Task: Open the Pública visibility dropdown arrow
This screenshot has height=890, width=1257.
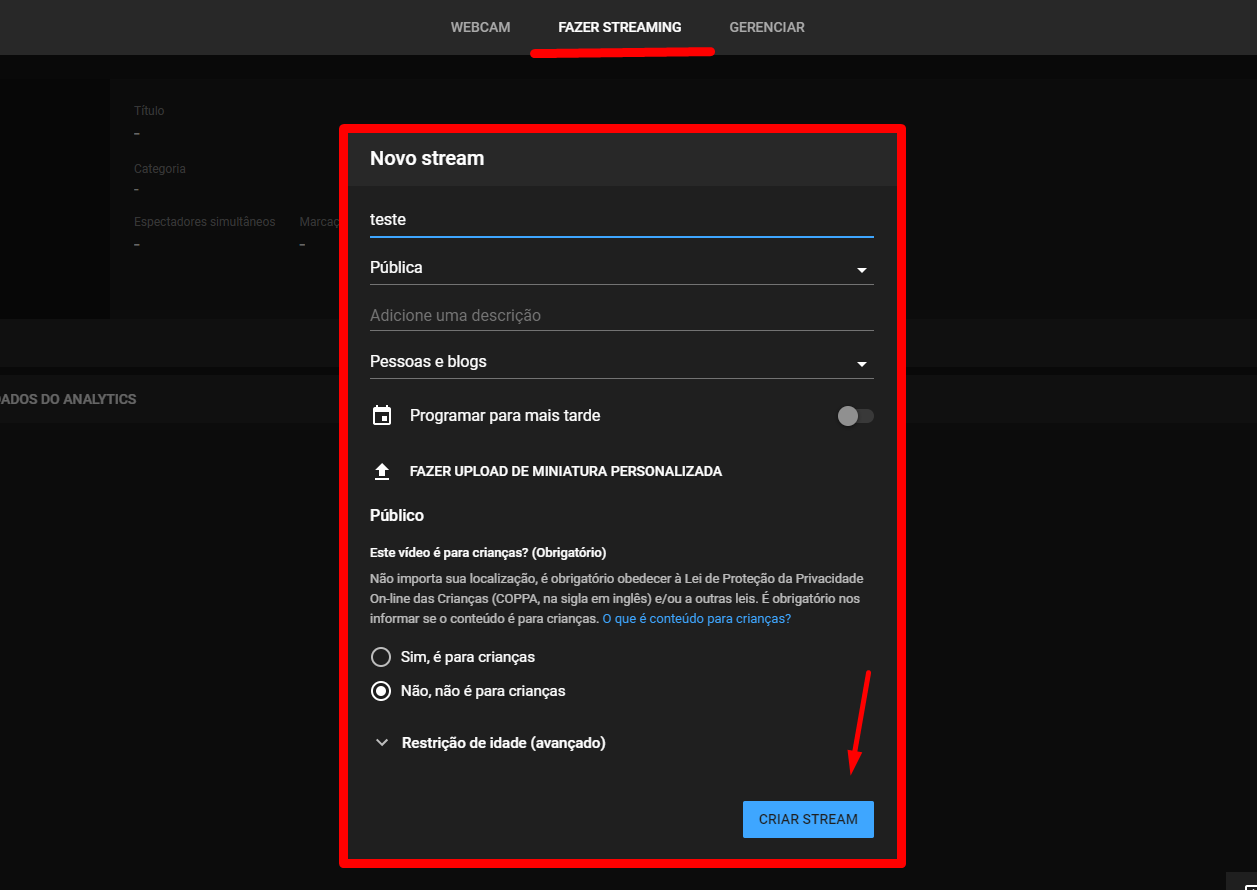Action: tap(861, 270)
